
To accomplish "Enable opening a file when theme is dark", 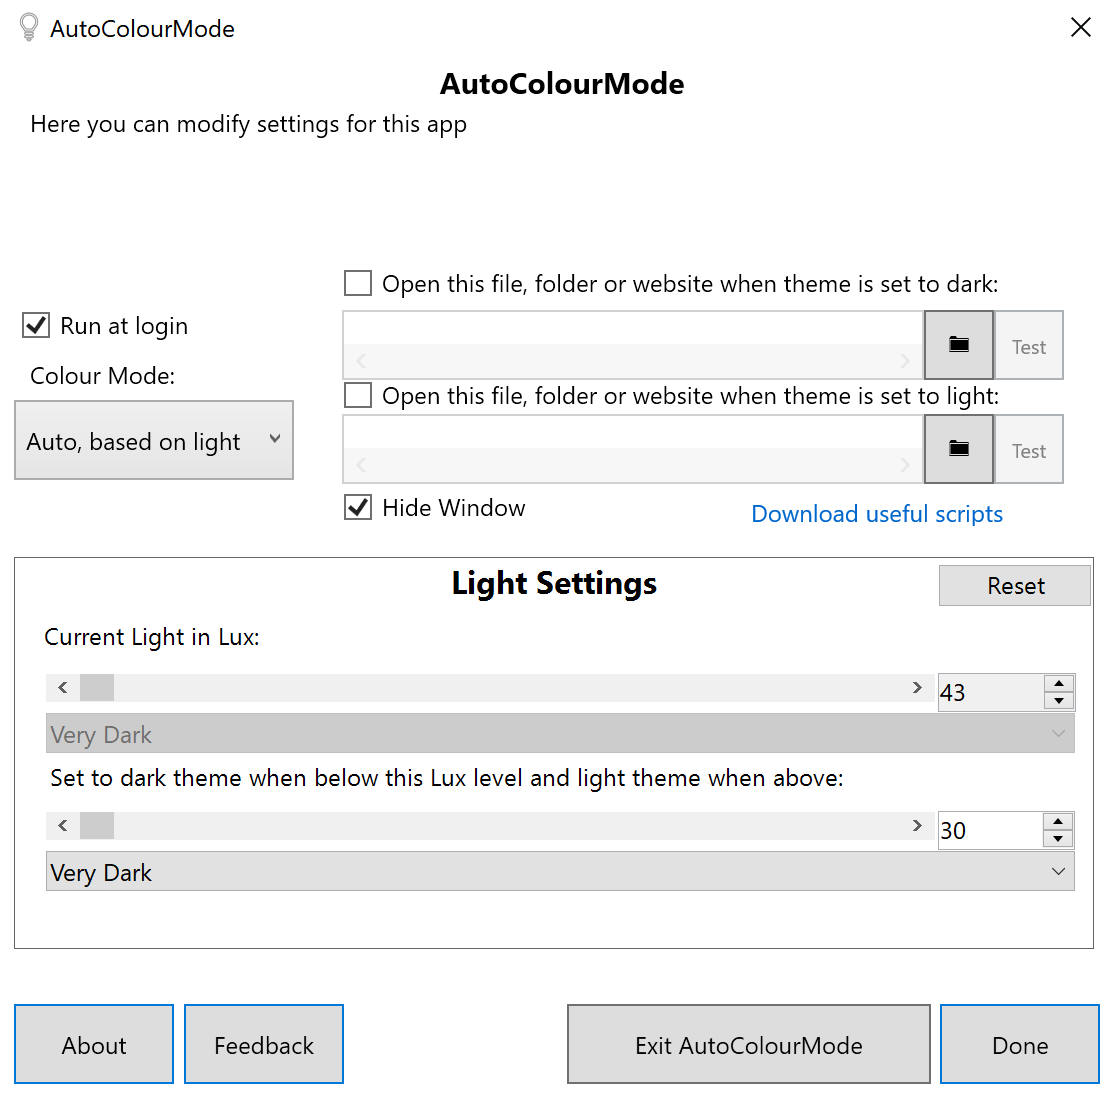I will pos(358,284).
